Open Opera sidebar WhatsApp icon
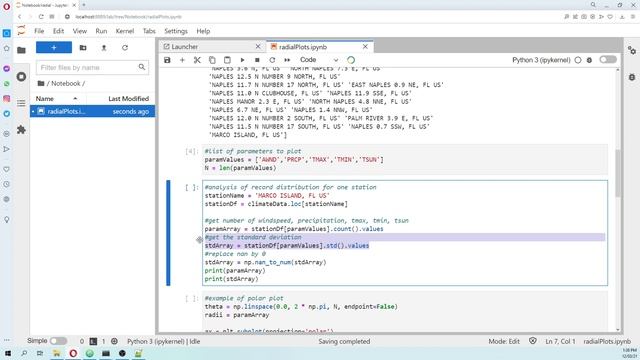Screen dimensions: 640x360 [7, 84]
